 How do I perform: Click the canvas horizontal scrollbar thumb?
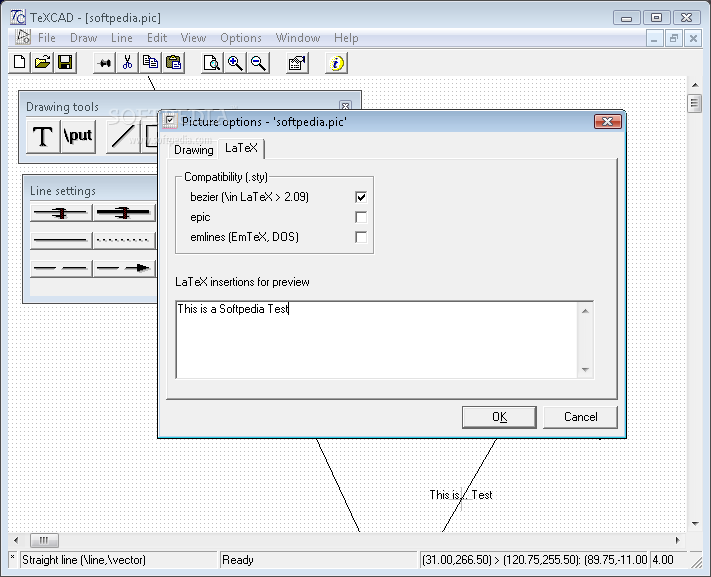click(x=44, y=540)
